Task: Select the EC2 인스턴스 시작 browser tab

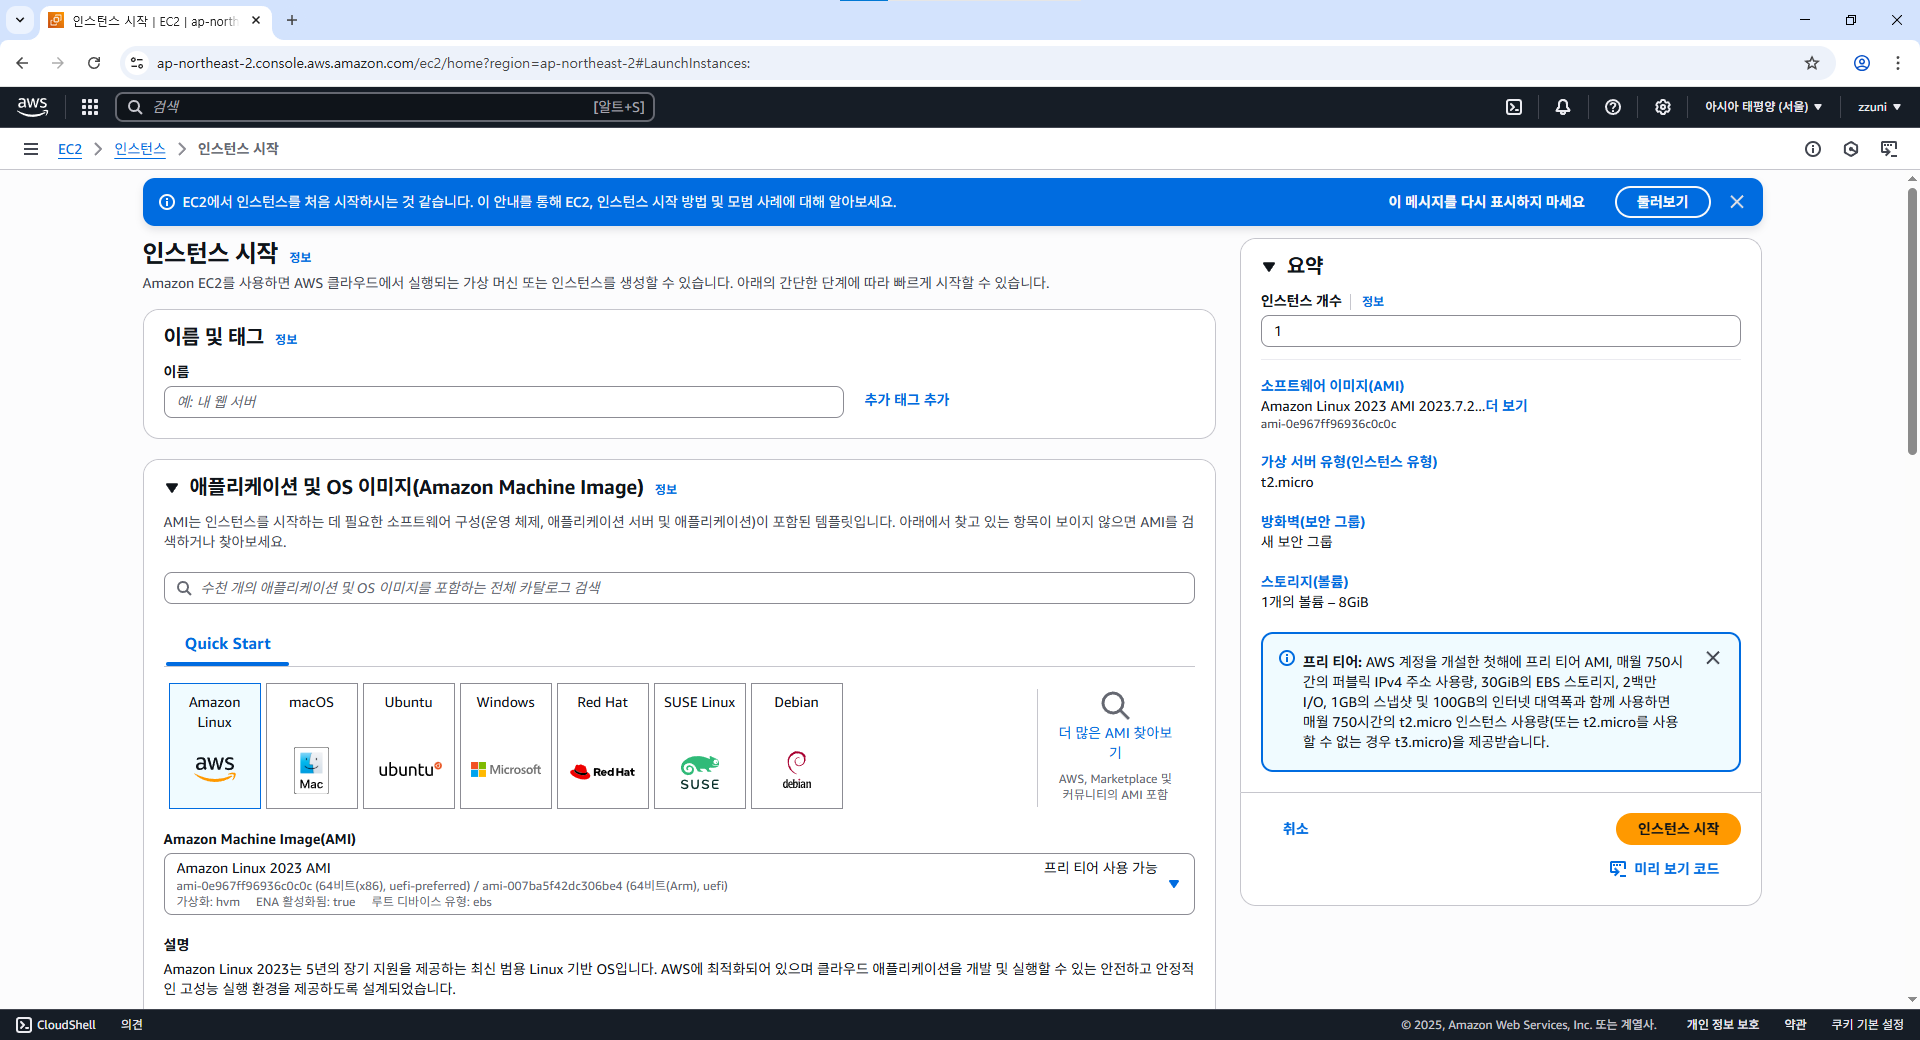Action: [x=156, y=21]
